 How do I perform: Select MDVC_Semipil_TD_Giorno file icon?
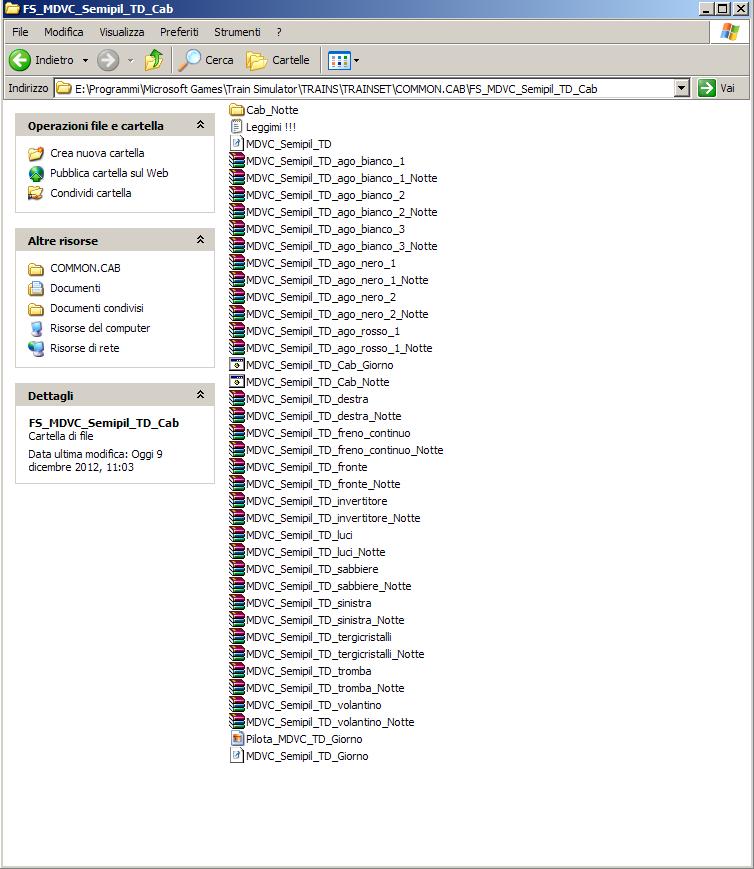tap(237, 756)
